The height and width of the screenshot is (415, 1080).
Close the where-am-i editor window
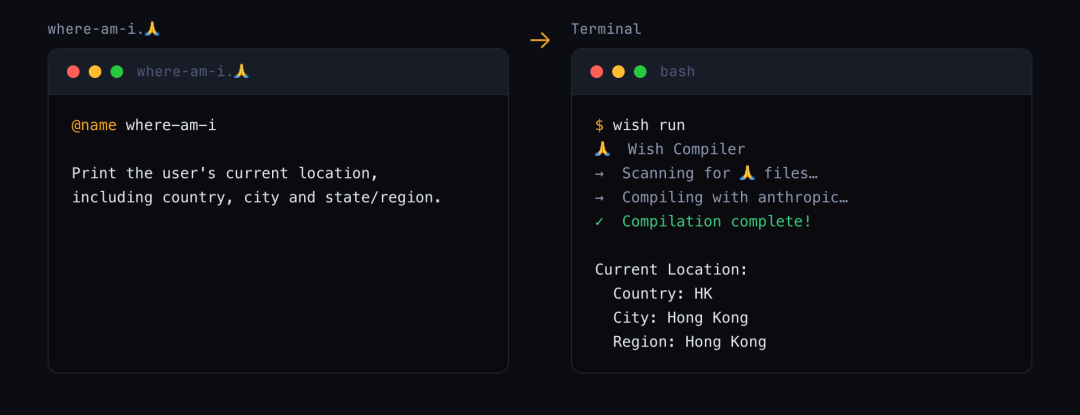pyautogui.click(x=73, y=72)
